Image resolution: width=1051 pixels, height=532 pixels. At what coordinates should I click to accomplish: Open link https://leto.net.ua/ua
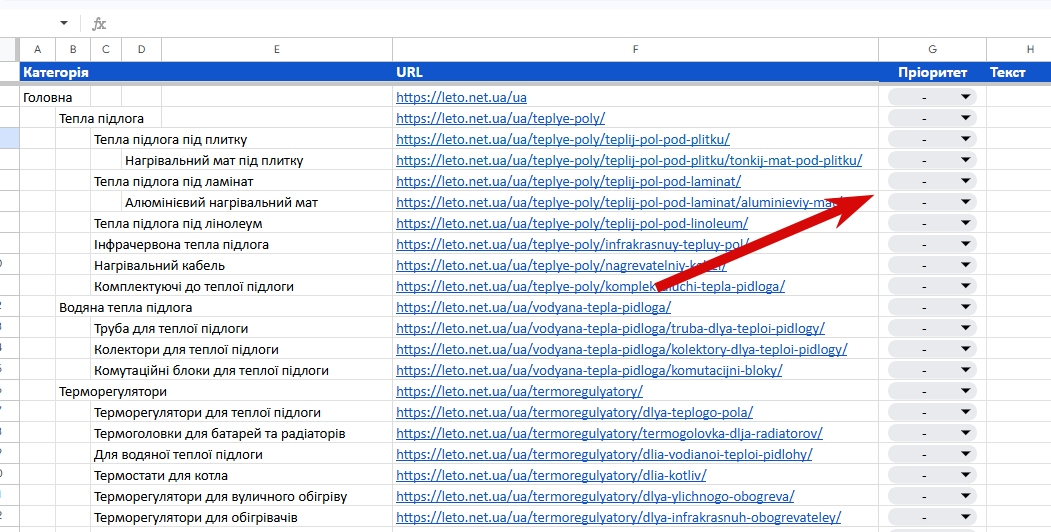click(461, 97)
